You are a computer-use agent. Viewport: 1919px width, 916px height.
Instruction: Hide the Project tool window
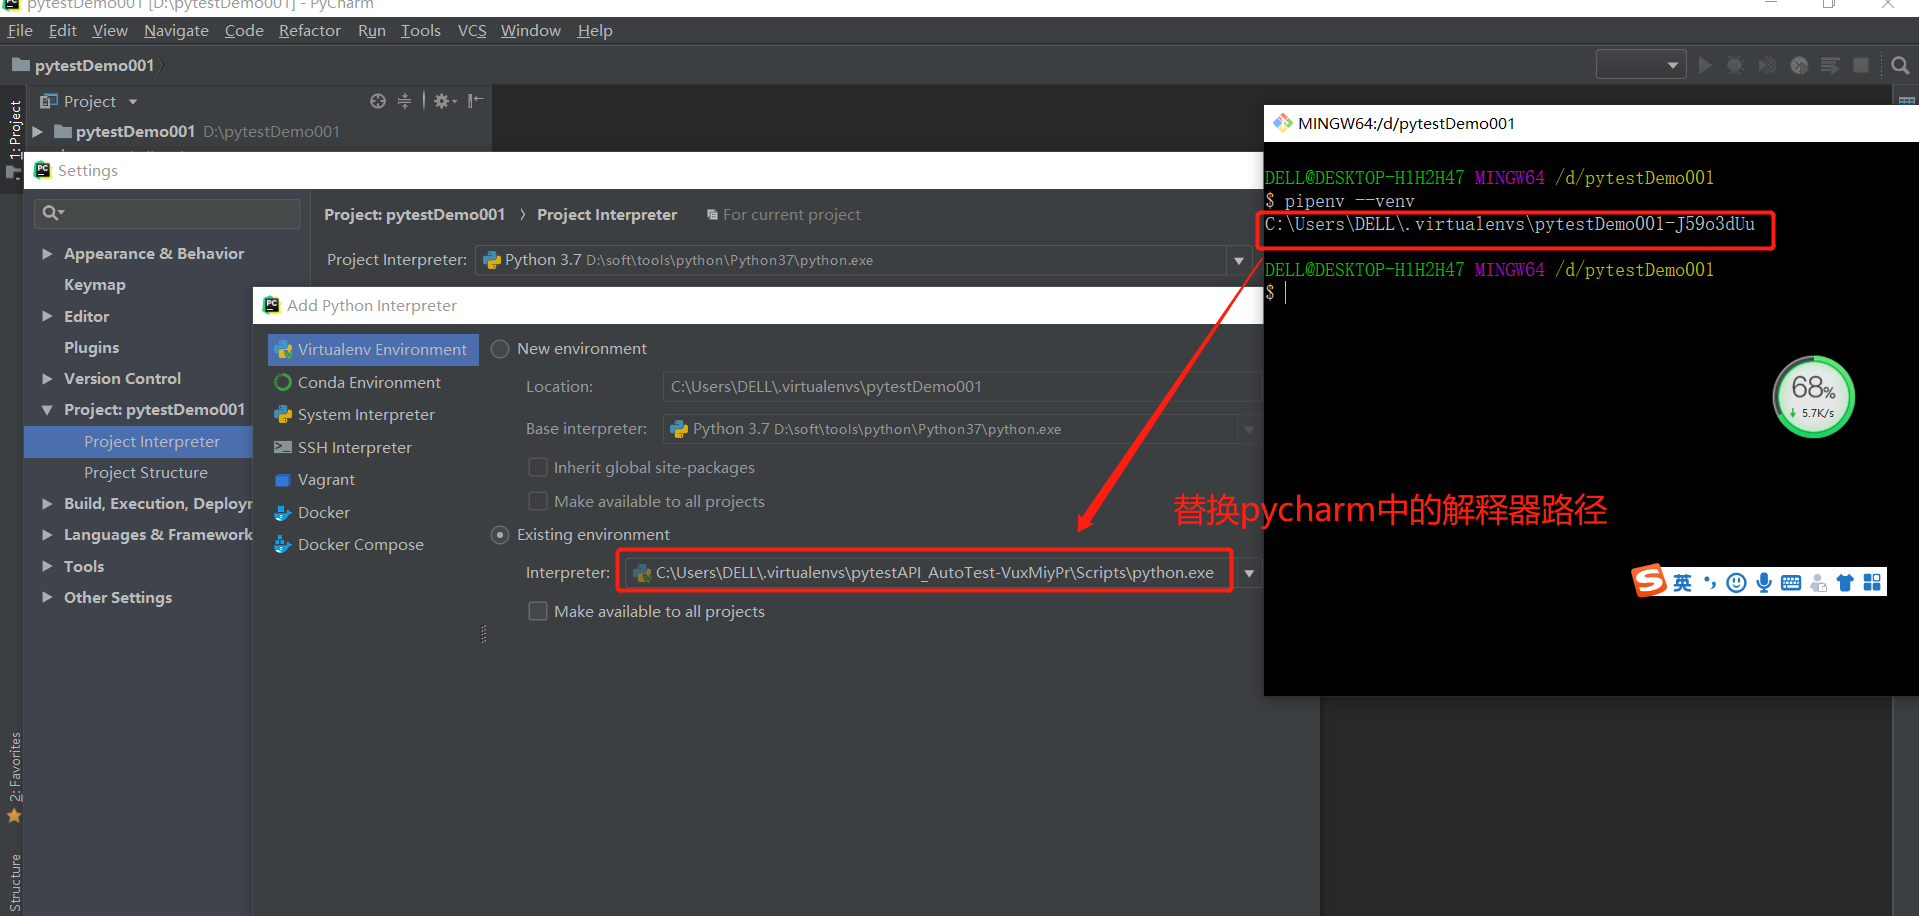pos(476,101)
